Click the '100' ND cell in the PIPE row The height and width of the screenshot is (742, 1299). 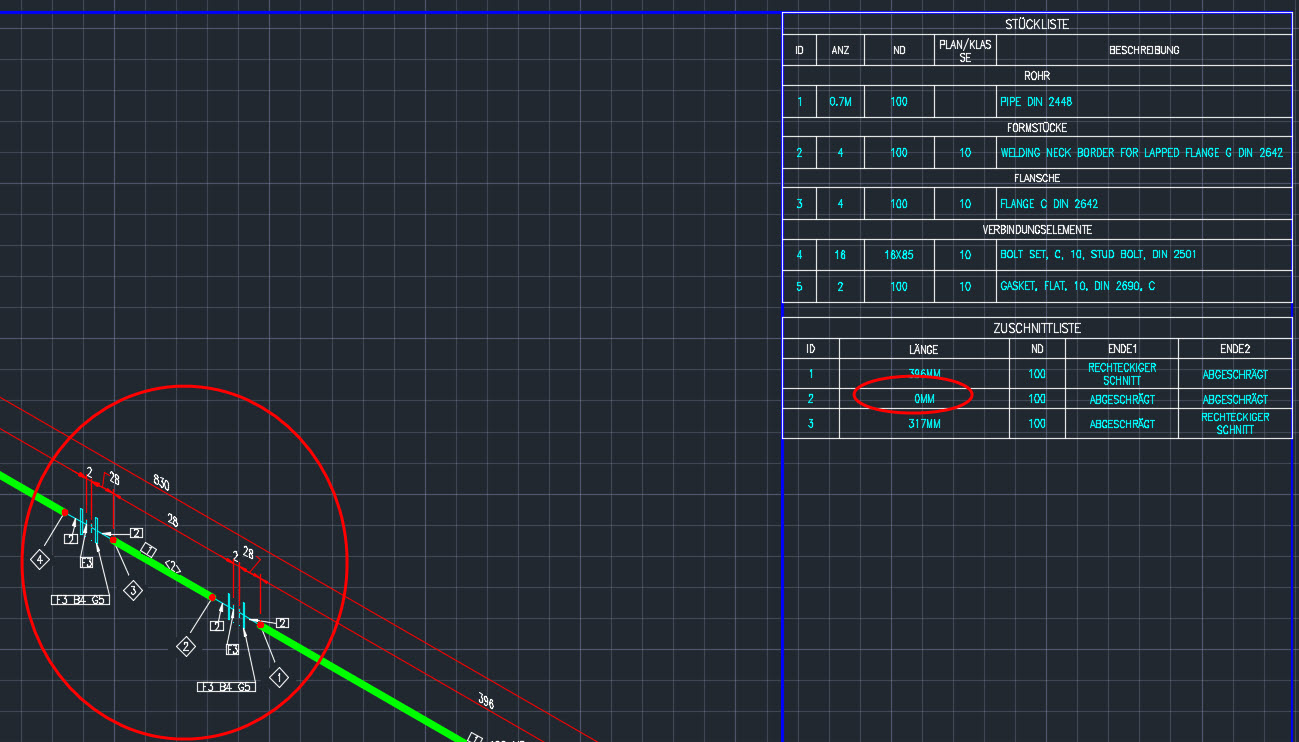pyautogui.click(x=899, y=102)
